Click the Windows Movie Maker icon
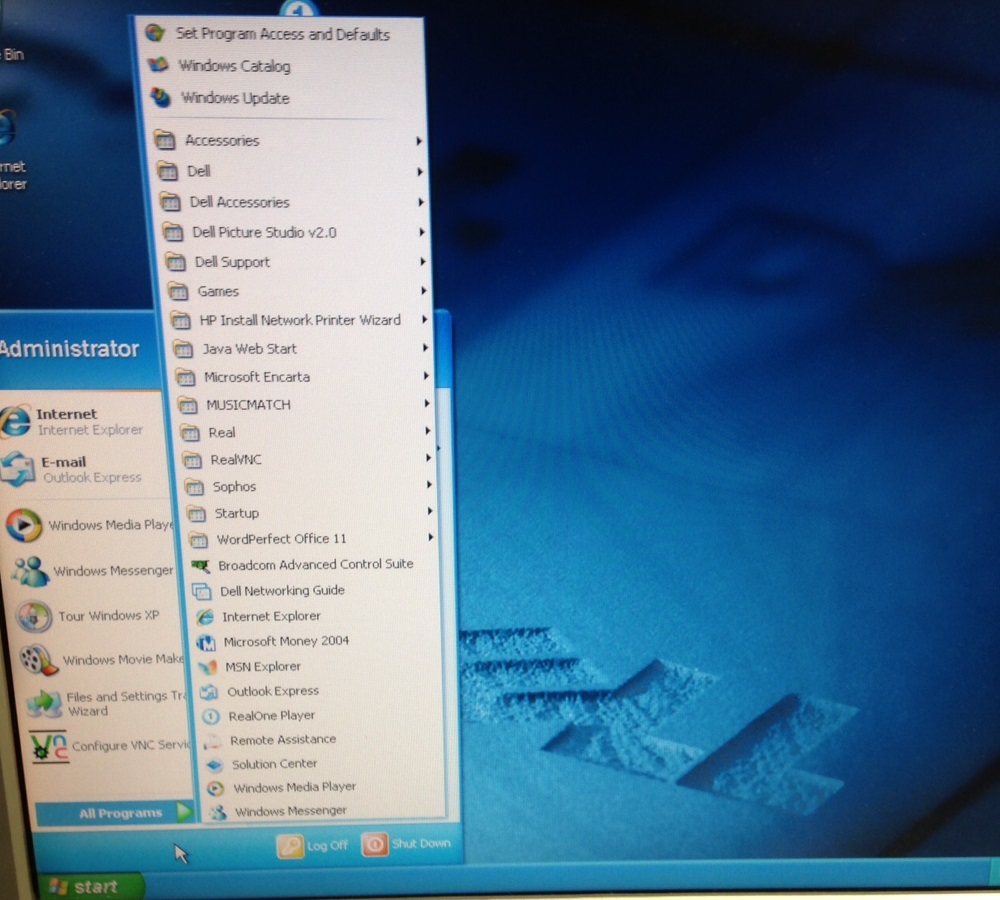The width and height of the screenshot is (1000, 900). pos(38,659)
